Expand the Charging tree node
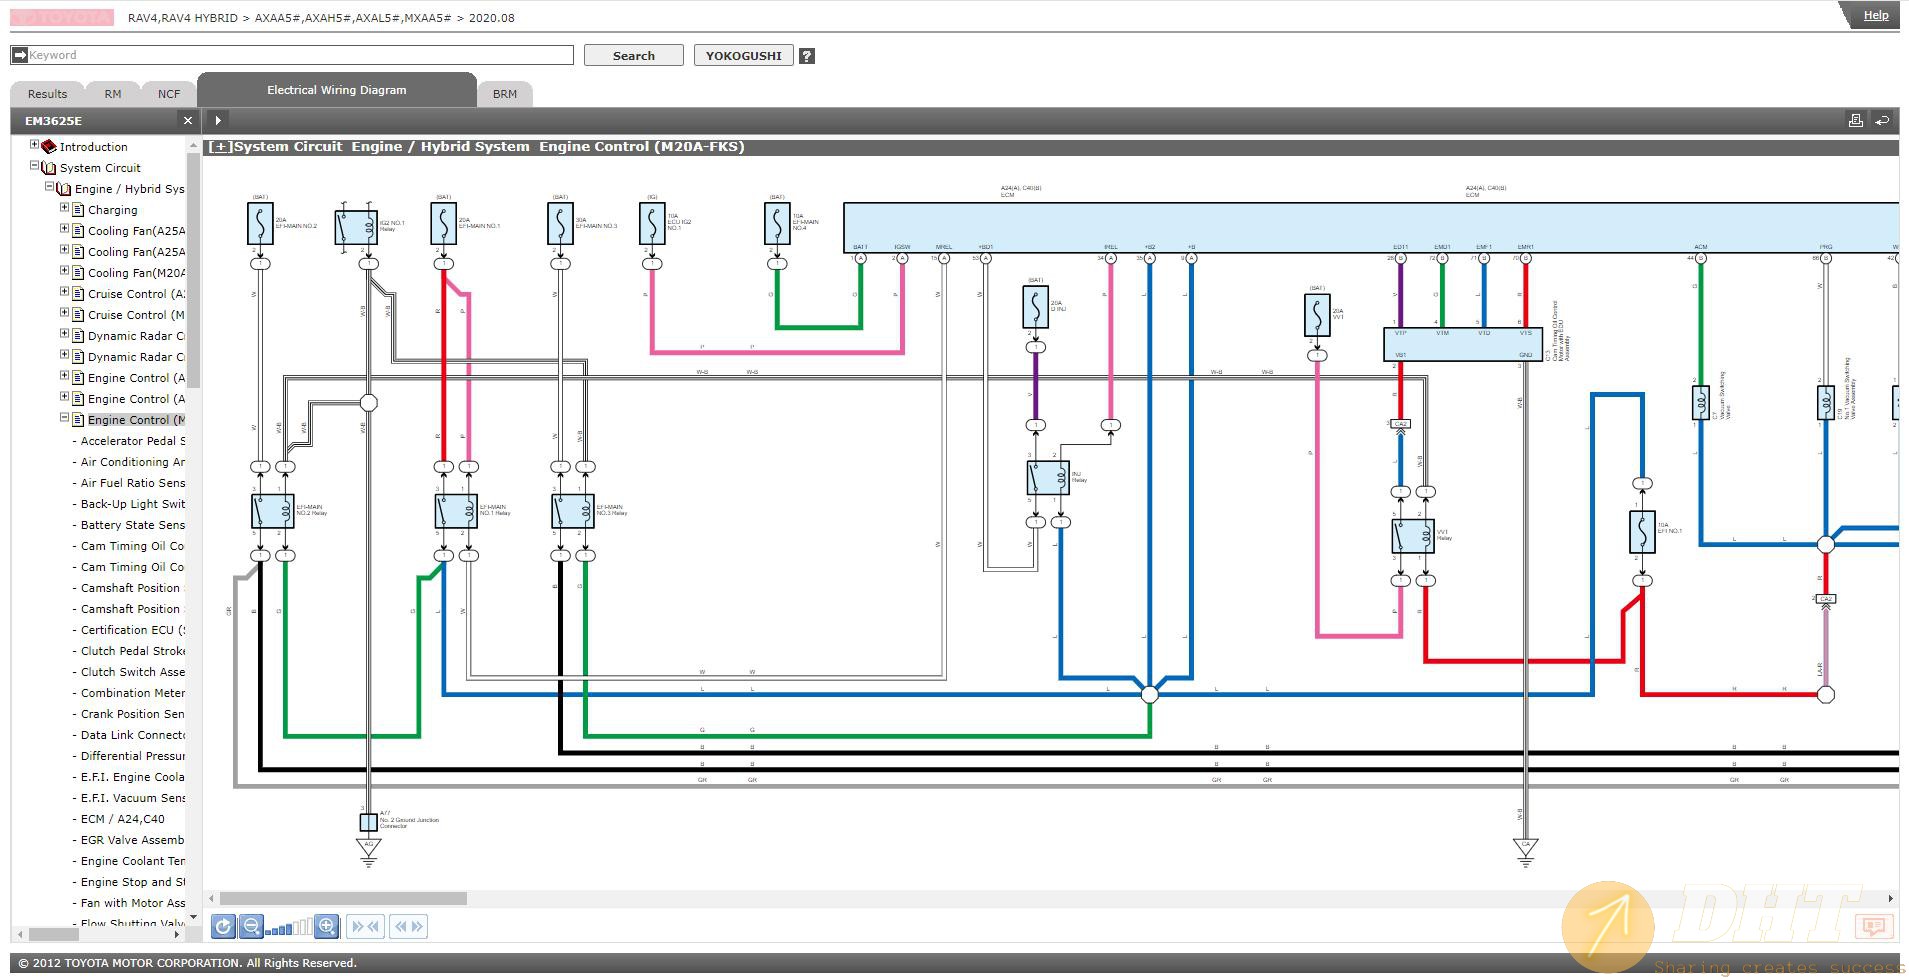This screenshot has width=1909, height=980. (64, 208)
